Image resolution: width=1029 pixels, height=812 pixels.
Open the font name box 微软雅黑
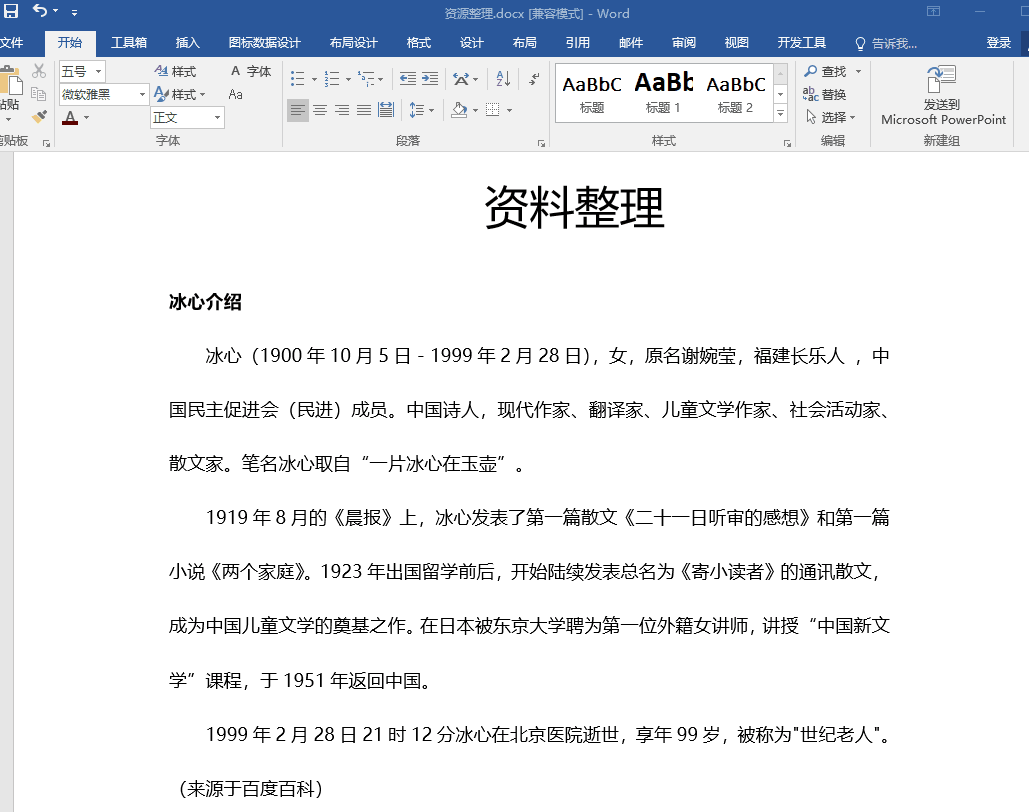coord(104,95)
